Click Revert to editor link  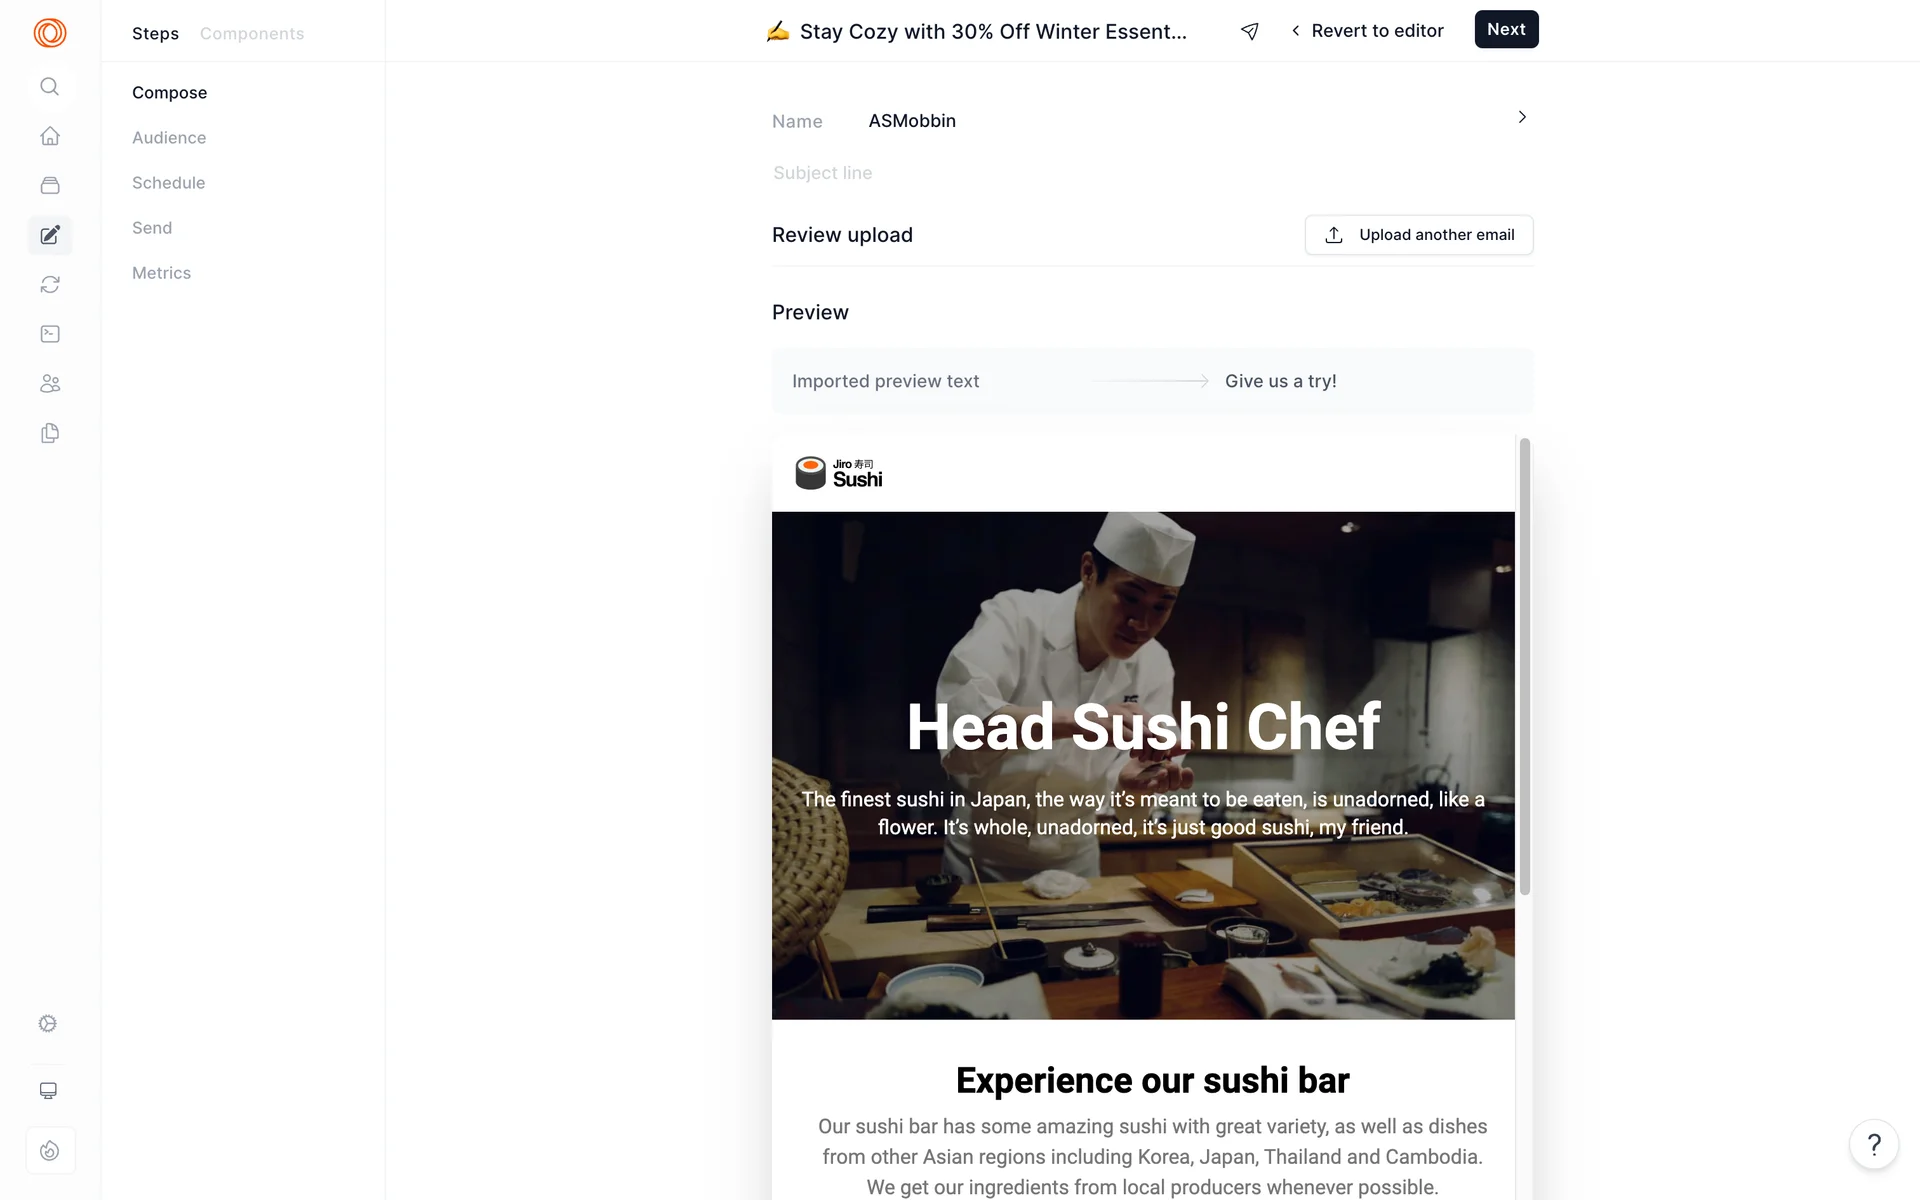1367,31
